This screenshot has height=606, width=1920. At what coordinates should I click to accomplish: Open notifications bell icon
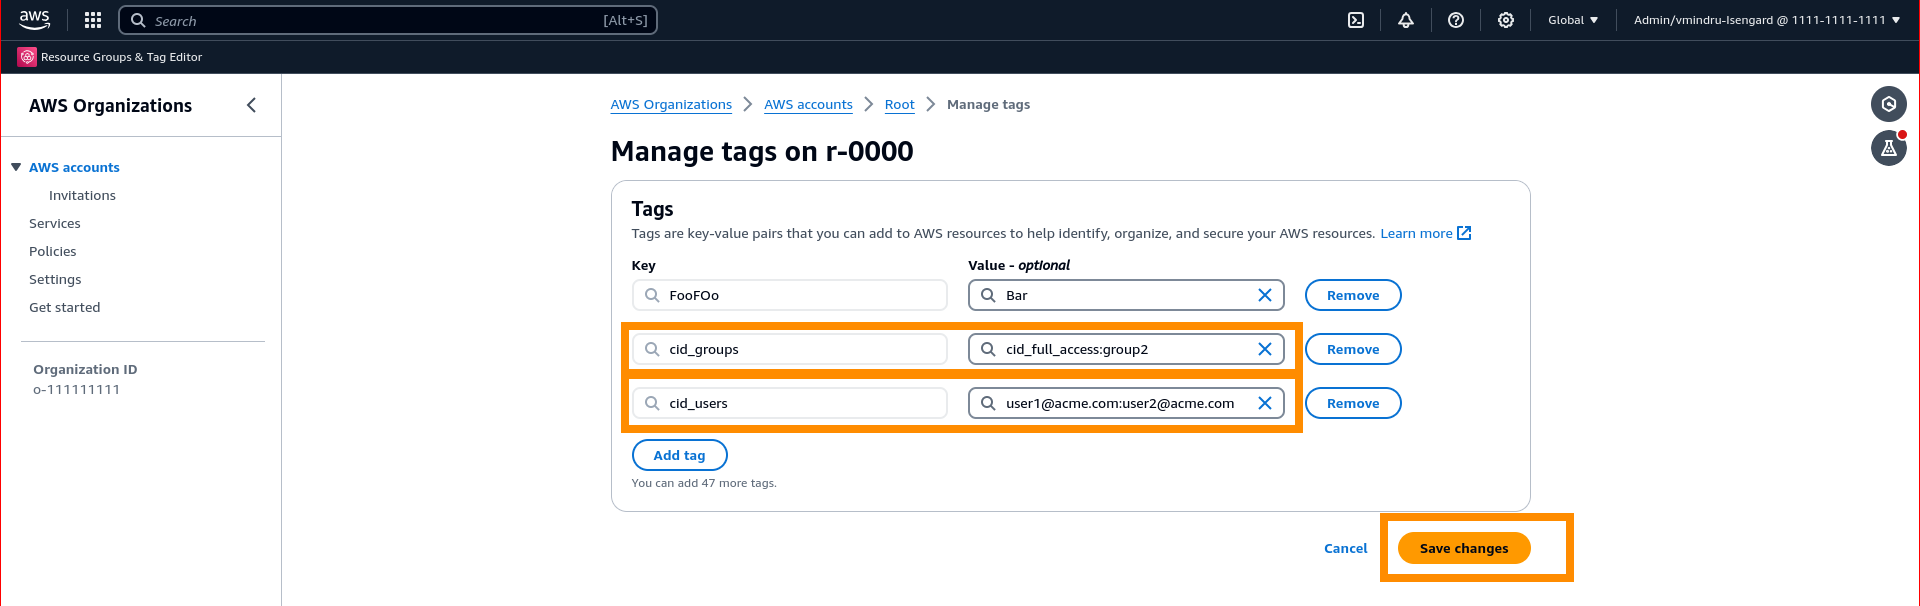[x=1406, y=20]
